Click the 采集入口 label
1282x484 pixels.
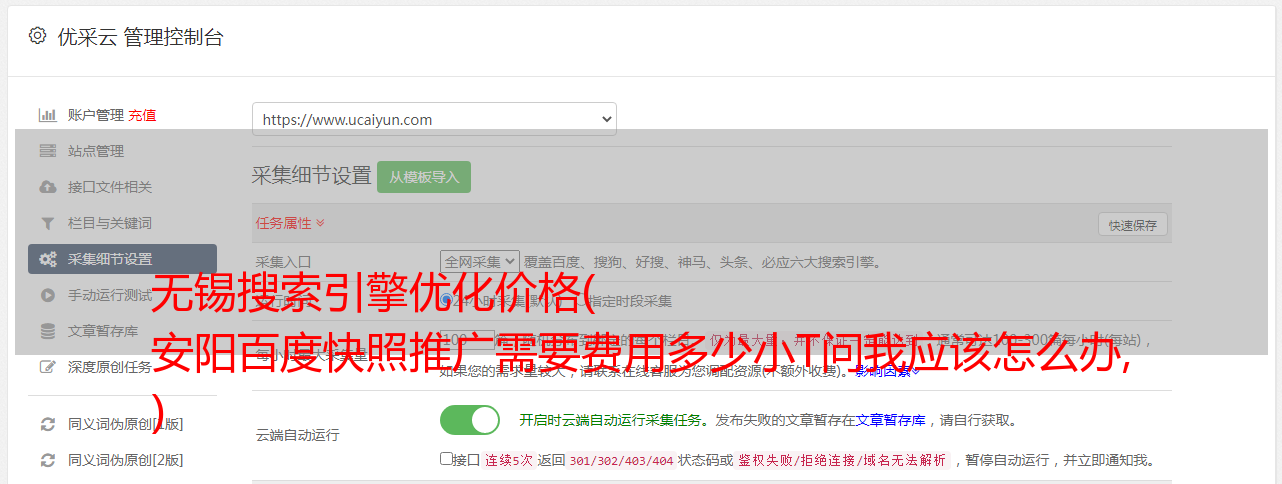(284, 262)
